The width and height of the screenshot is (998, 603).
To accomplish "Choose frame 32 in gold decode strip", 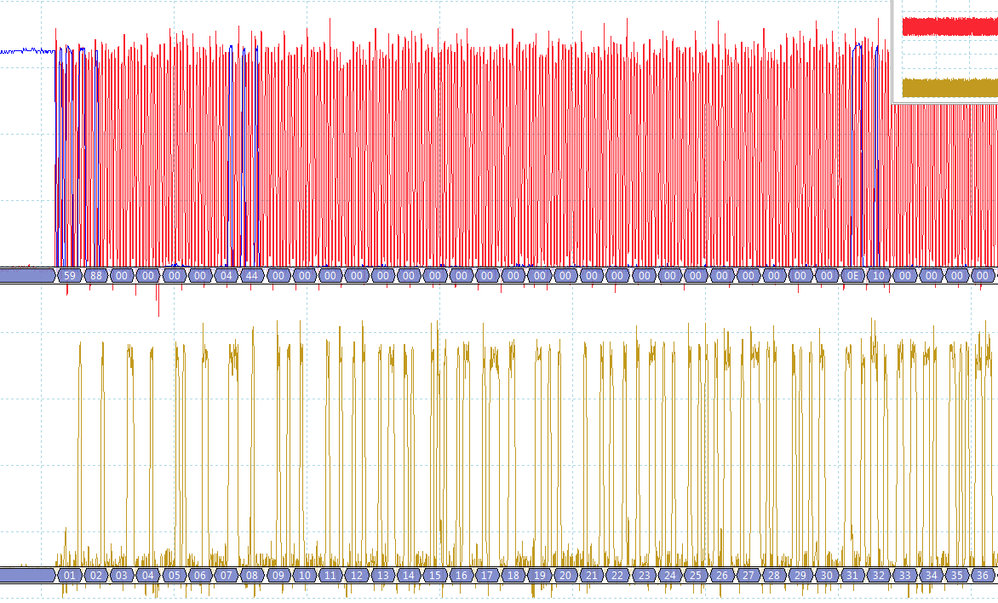I will coord(878,575).
